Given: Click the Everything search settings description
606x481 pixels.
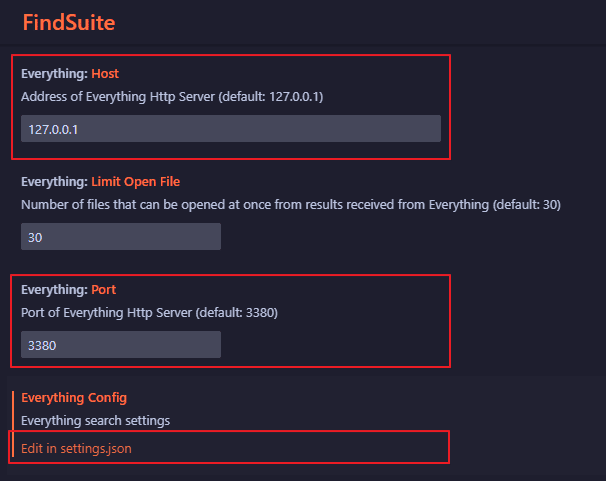Looking at the screenshot, I should 95,421.
